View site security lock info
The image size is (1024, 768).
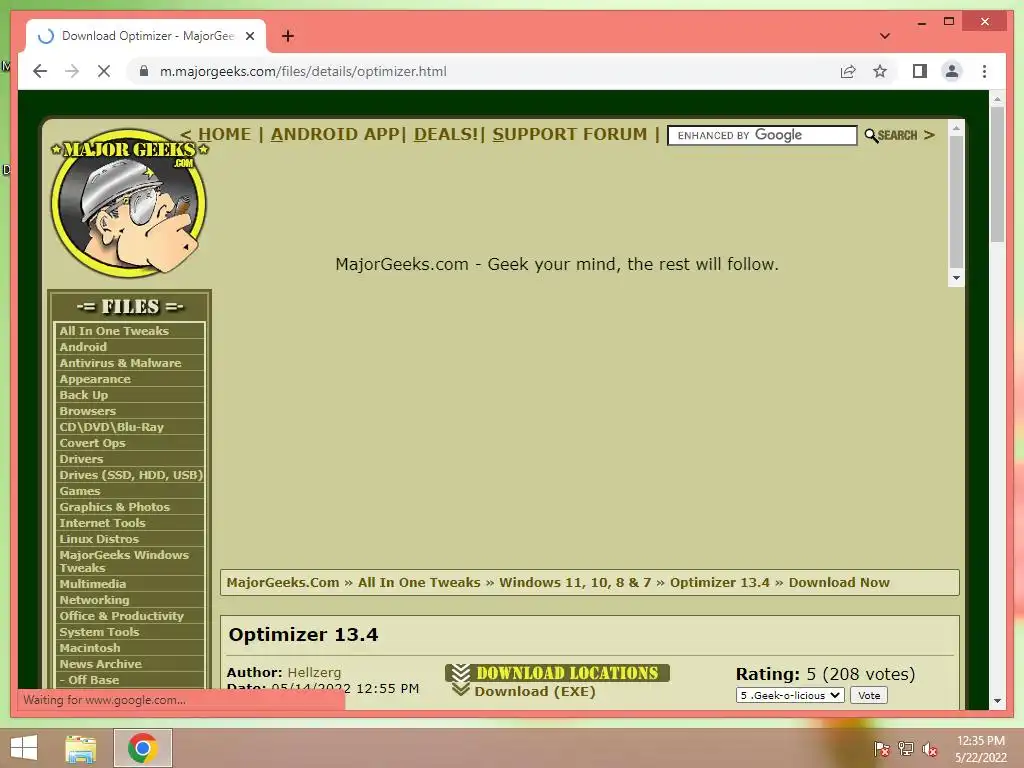[x=144, y=71]
